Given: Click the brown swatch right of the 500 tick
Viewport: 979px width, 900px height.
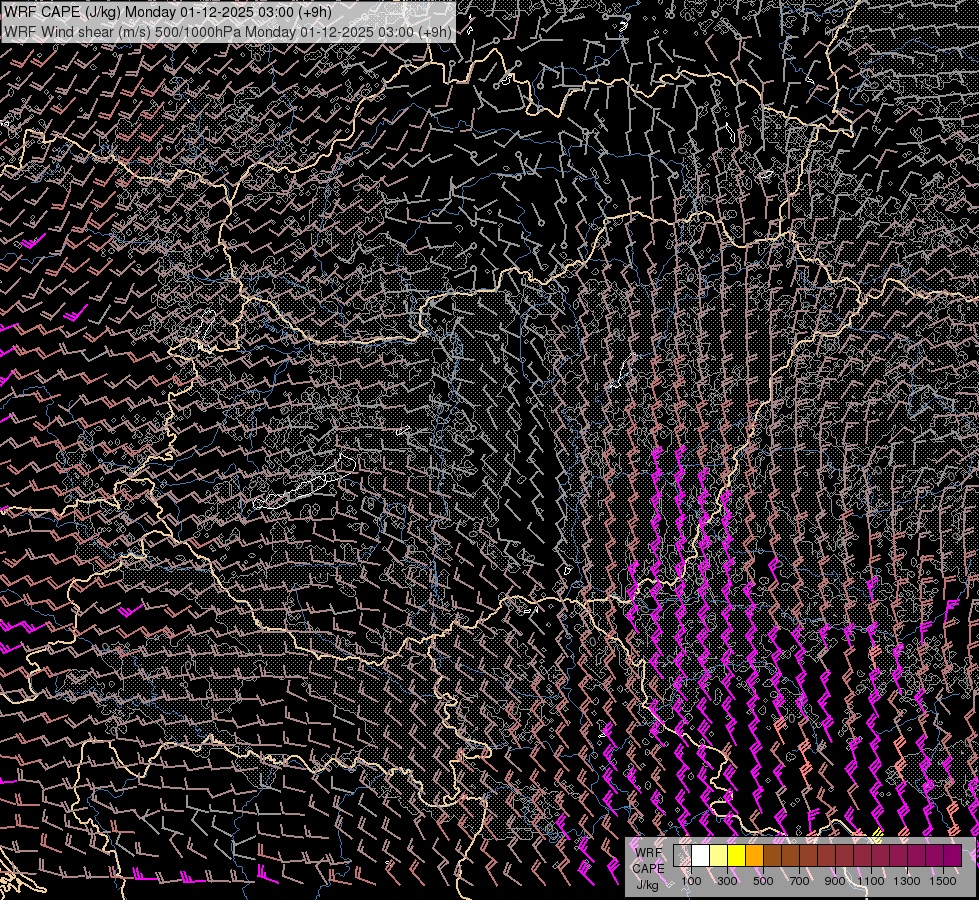Looking at the screenshot, I should click(x=773, y=856).
